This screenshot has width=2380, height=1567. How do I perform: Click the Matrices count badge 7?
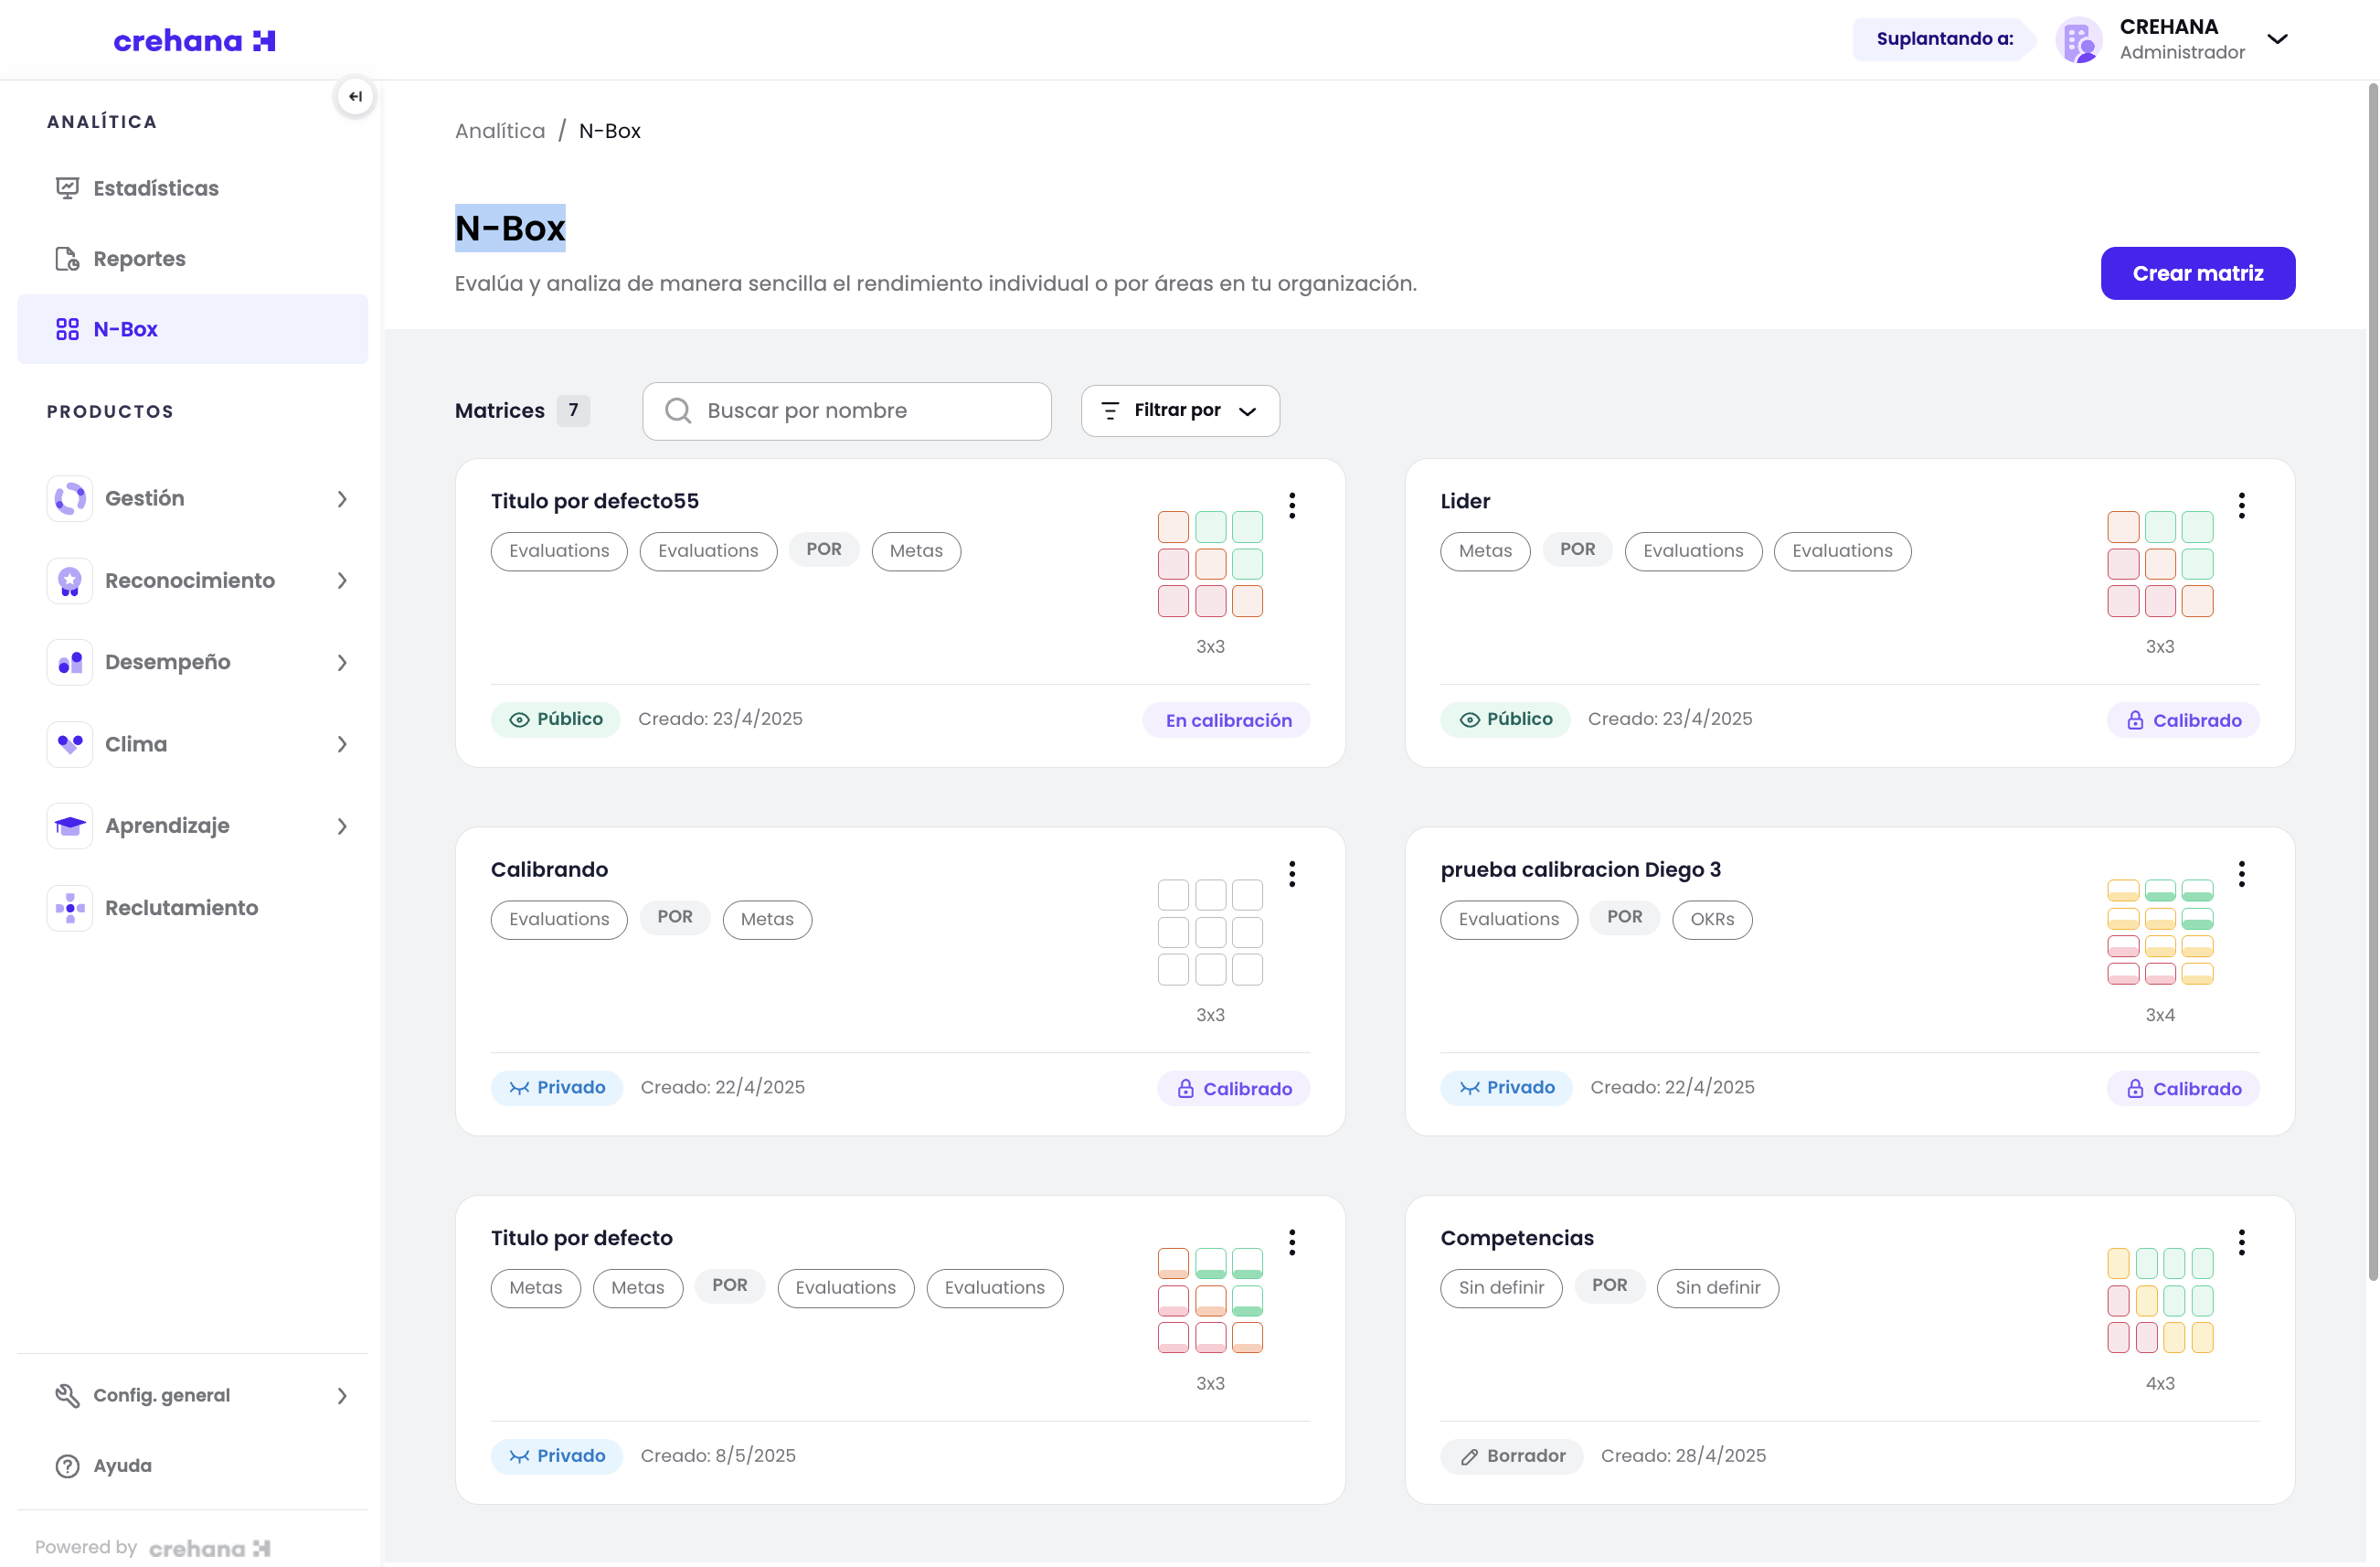click(x=573, y=410)
